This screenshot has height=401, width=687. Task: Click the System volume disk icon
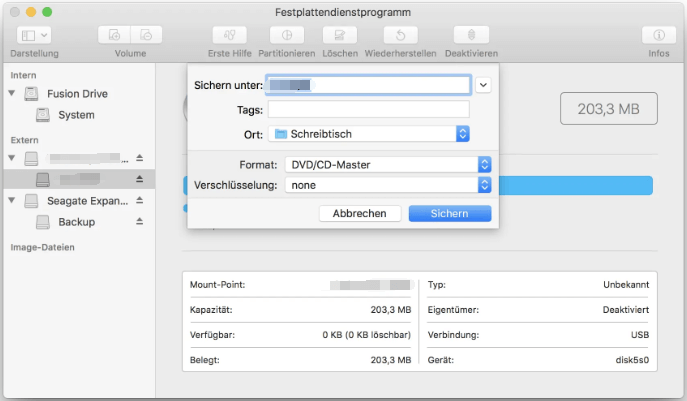[42, 115]
